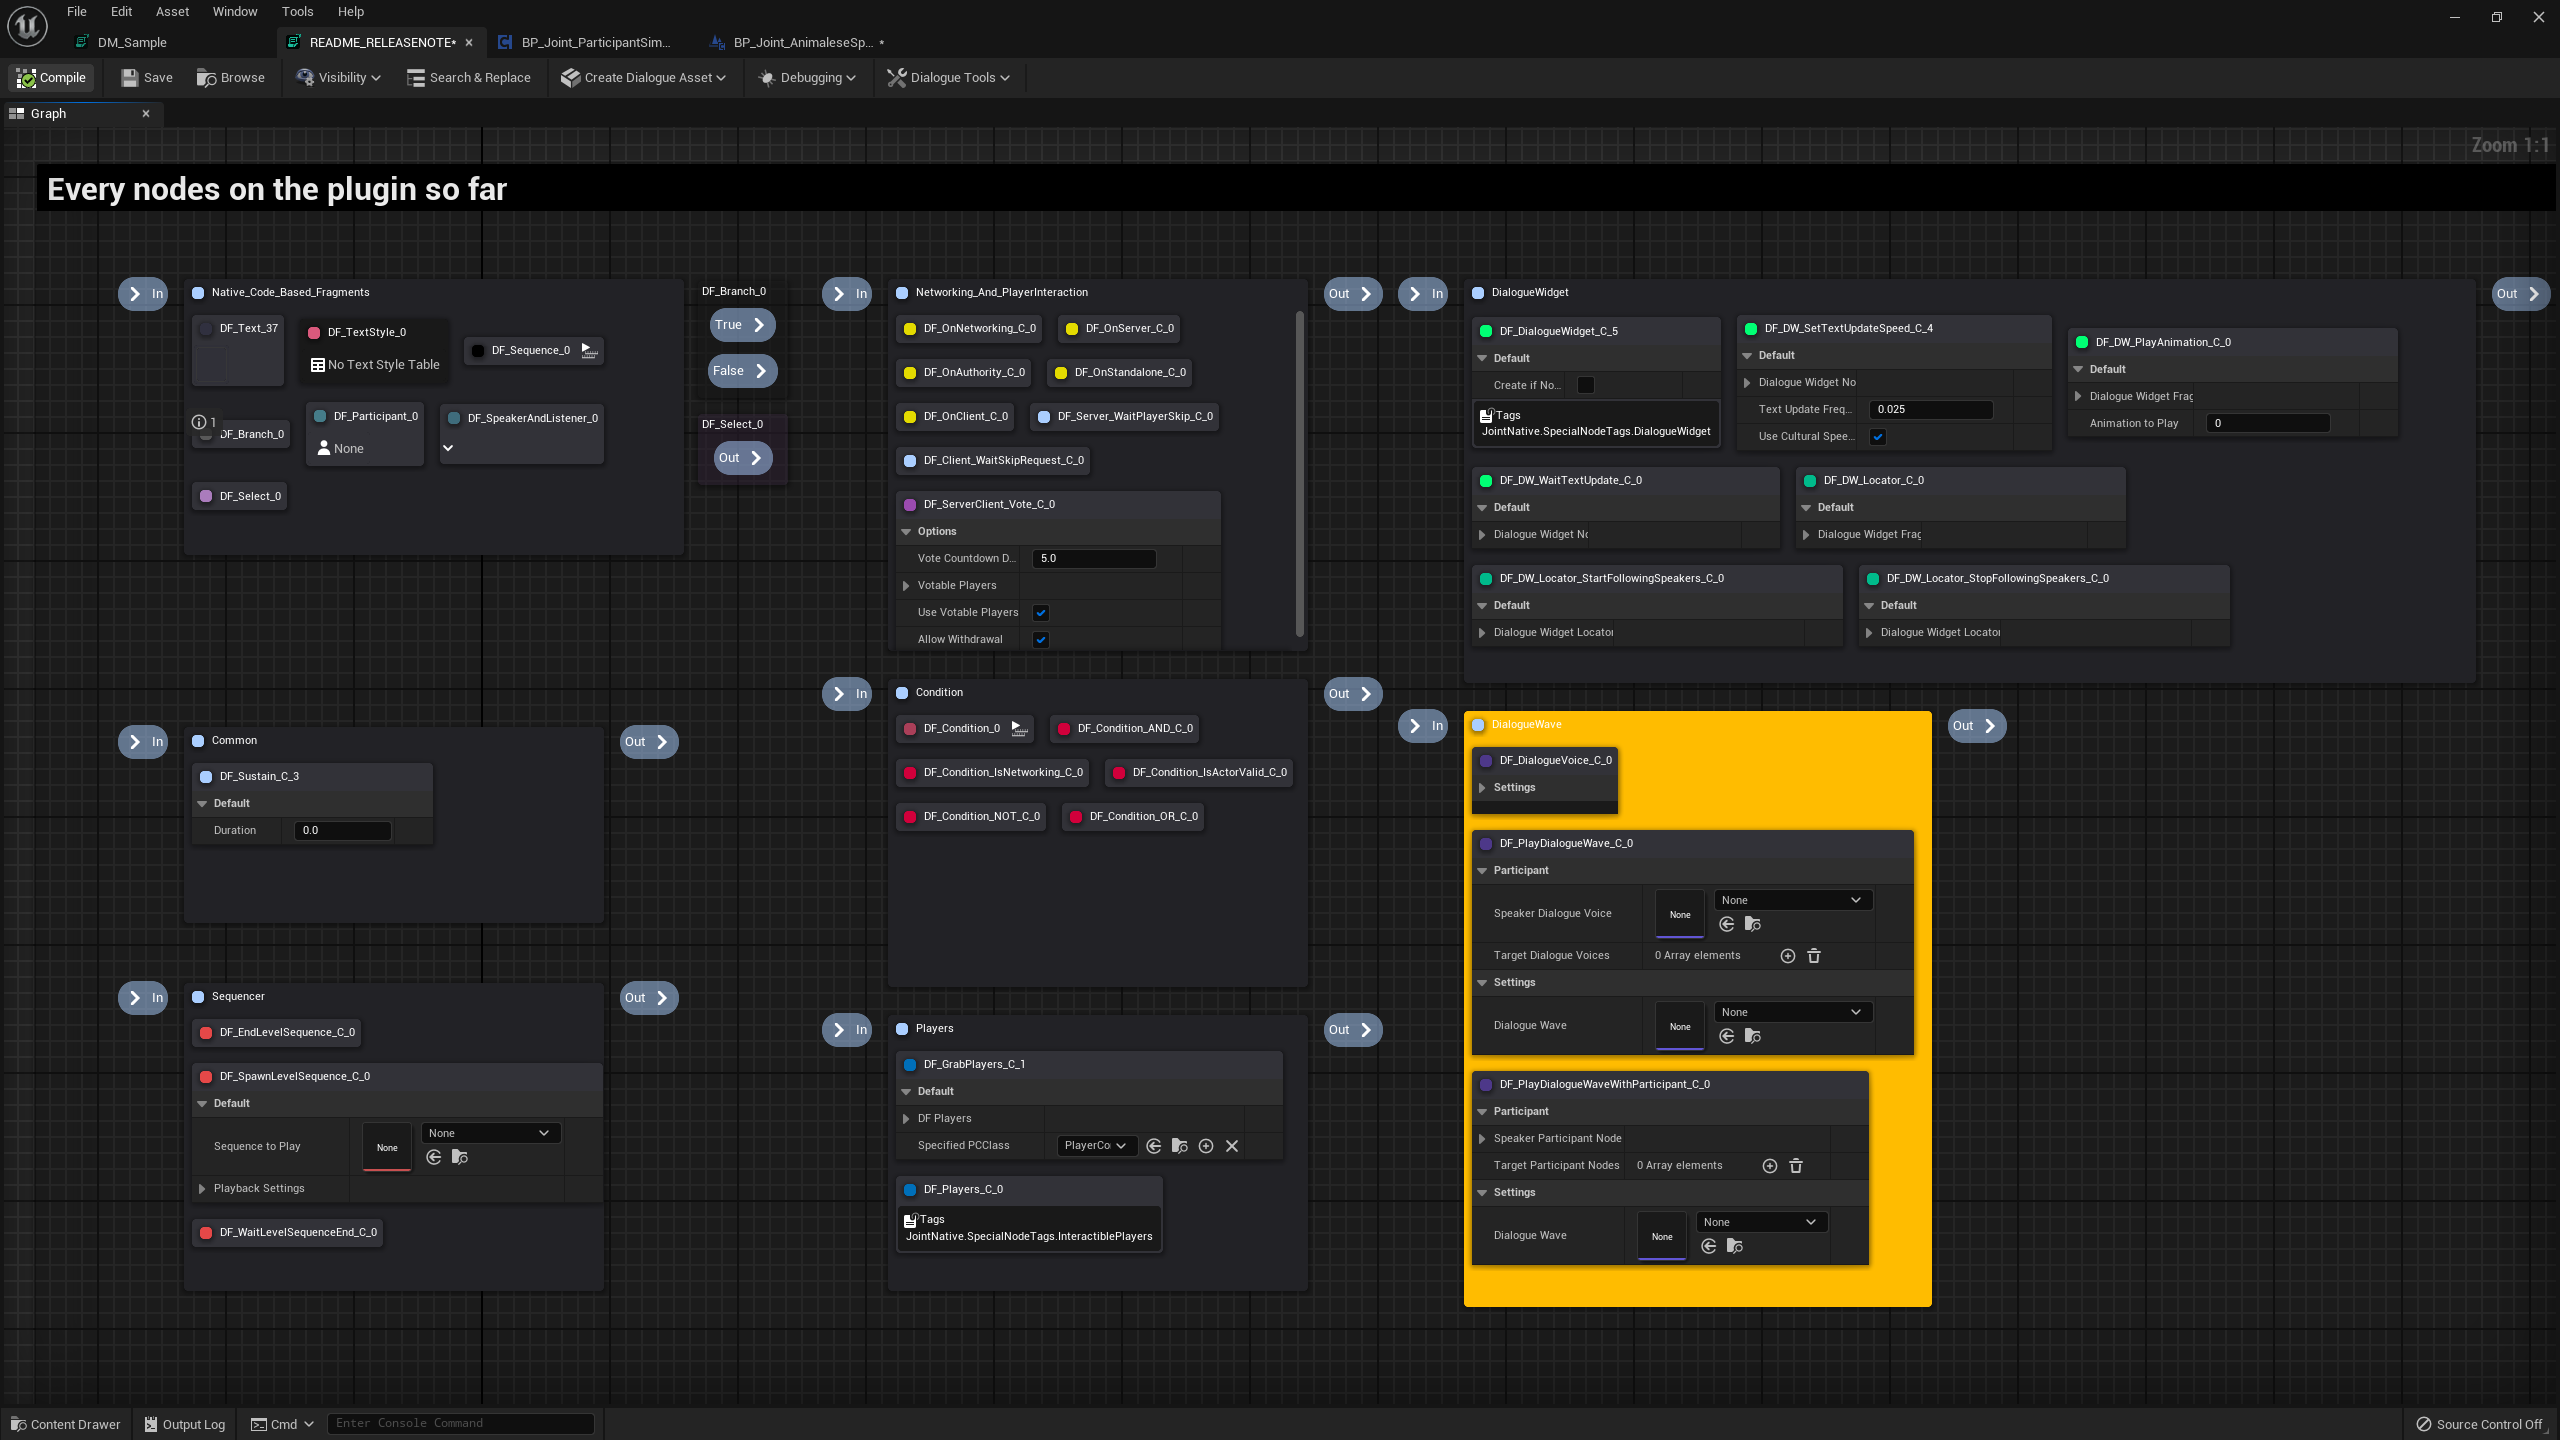Delete Target Participant Nodes array elements

[x=1796, y=1166]
